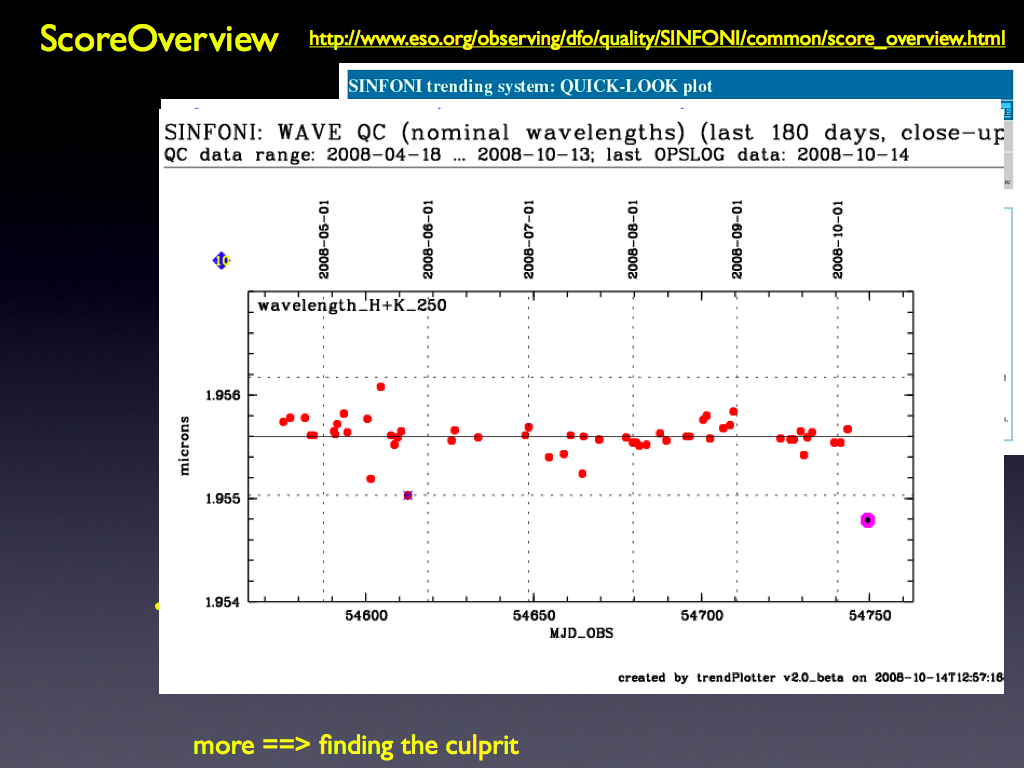Click the 2008-09-01 date label
This screenshot has width=1024, height=768.
737,239
